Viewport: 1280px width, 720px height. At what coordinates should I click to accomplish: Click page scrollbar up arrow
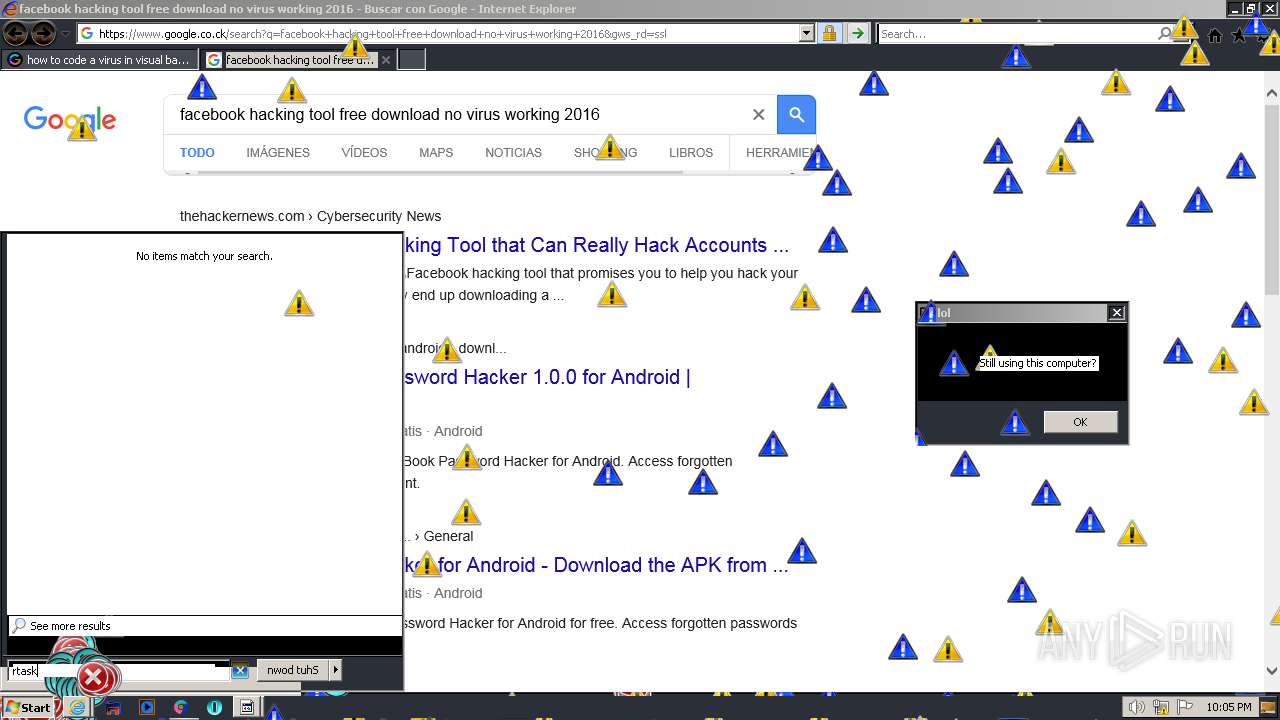[1272, 94]
